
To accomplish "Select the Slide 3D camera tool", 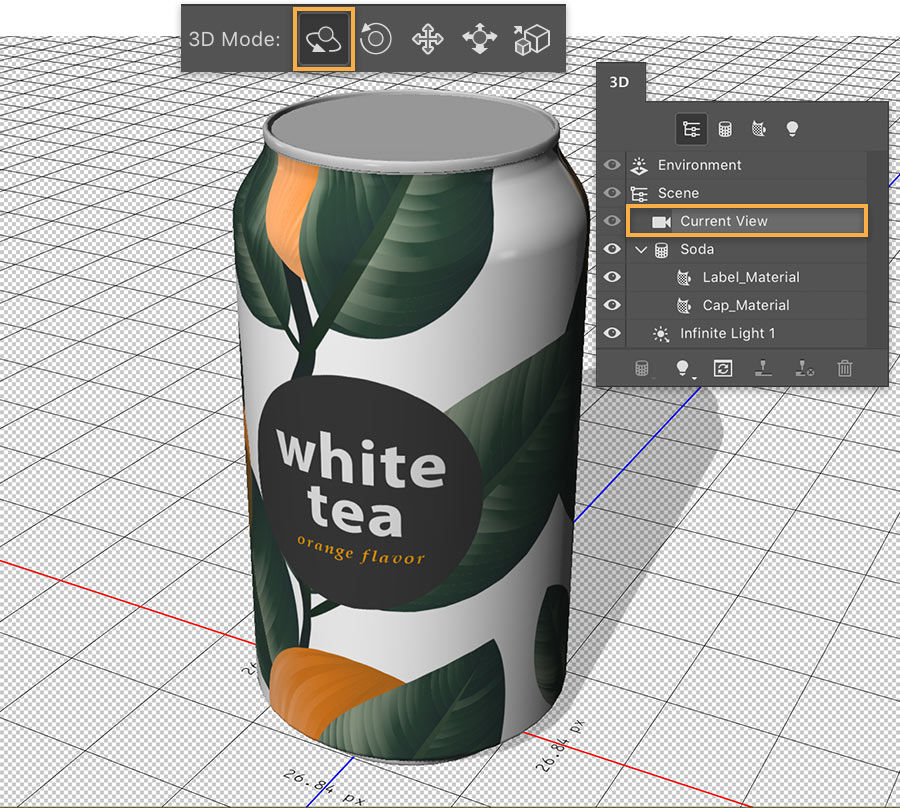I will tap(479, 38).
